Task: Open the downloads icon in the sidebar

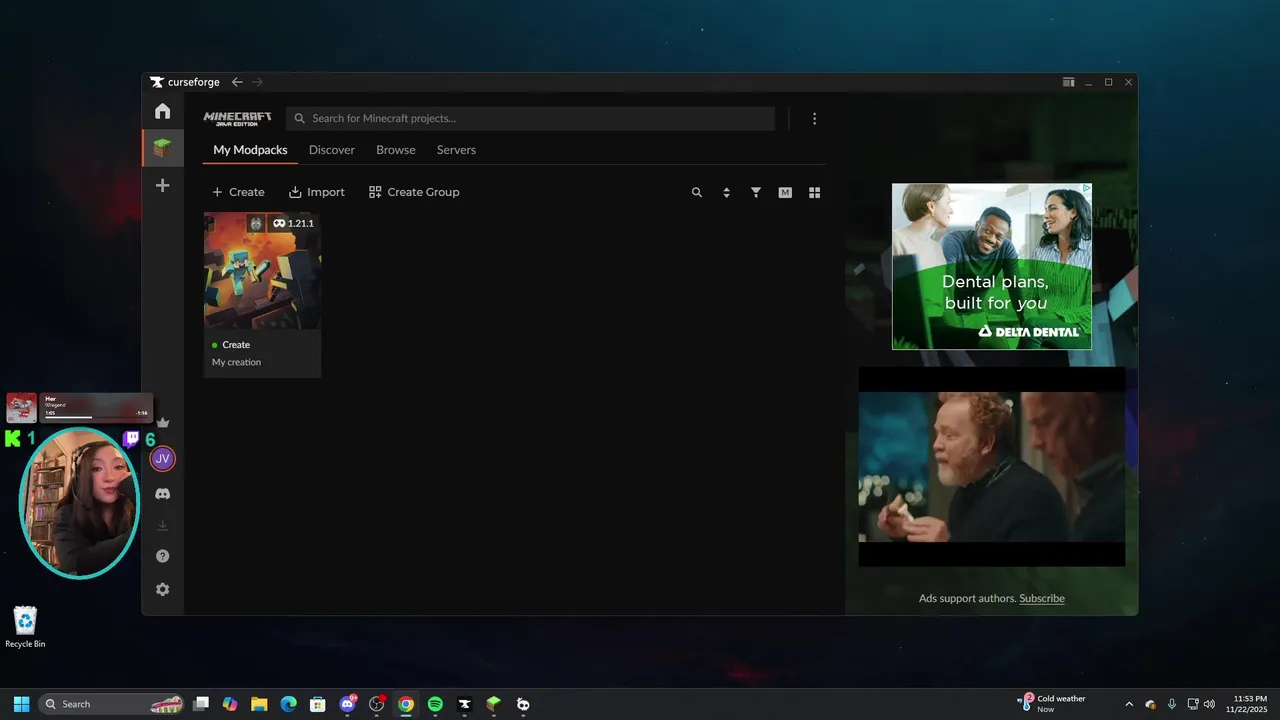Action: pos(162,526)
